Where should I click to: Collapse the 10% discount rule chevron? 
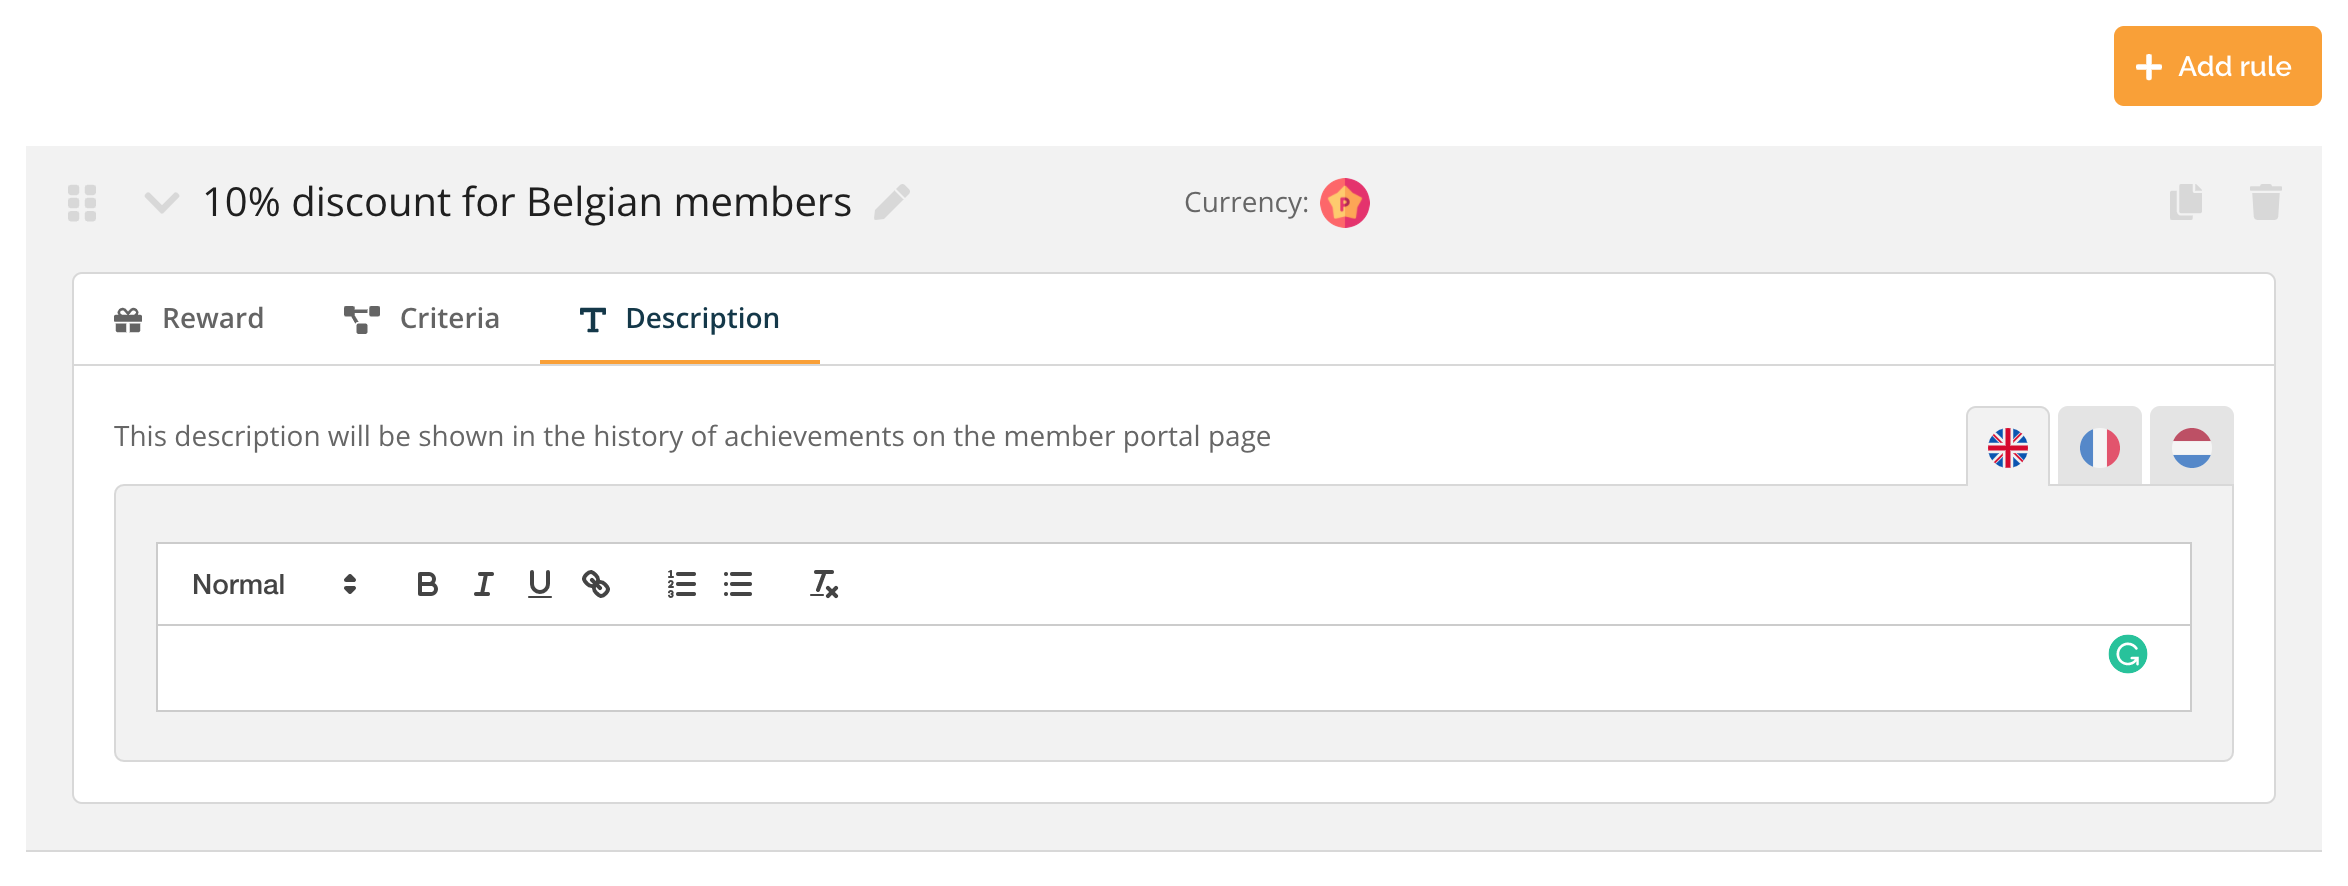[162, 203]
